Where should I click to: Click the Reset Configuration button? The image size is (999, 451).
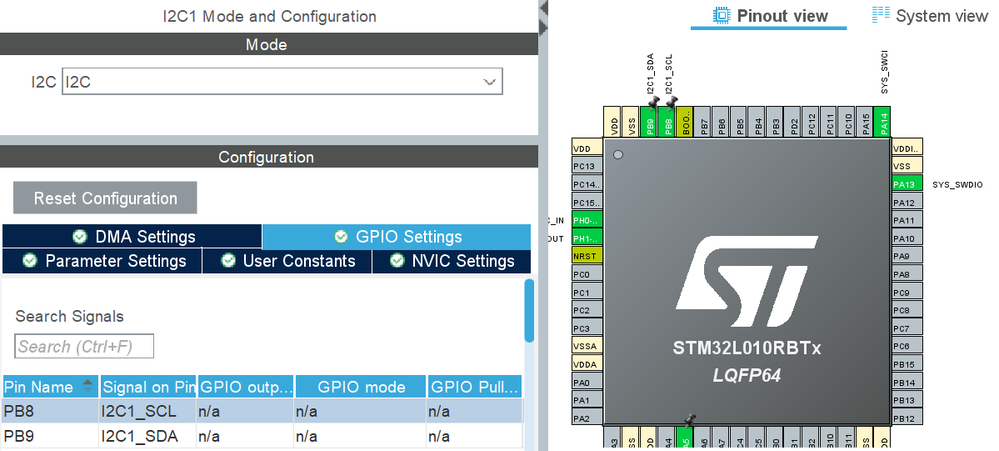coord(105,198)
